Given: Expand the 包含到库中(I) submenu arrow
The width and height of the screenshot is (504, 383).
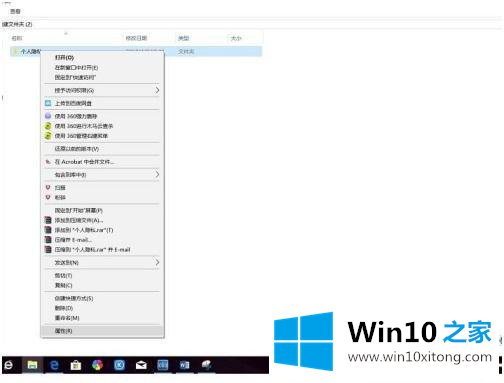Looking at the screenshot, I should tap(157, 174).
